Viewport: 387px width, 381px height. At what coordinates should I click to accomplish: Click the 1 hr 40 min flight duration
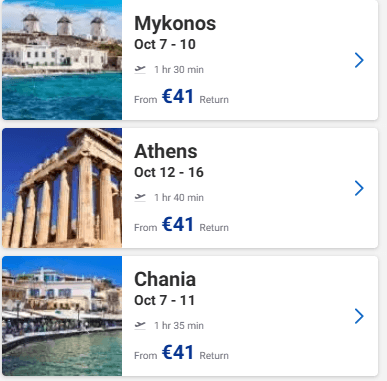click(x=179, y=198)
